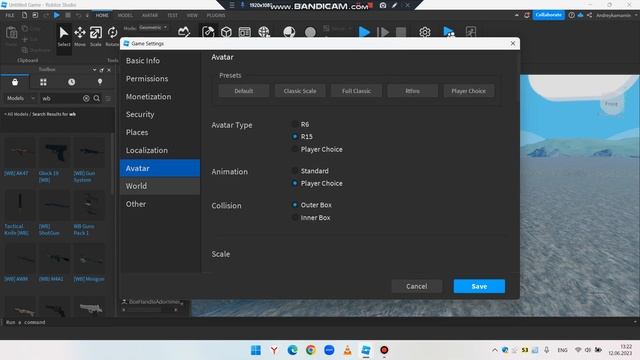Image resolution: width=640 pixels, height=360 pixels.
Task: Select the Rotate tool
Action: point(112,36)
